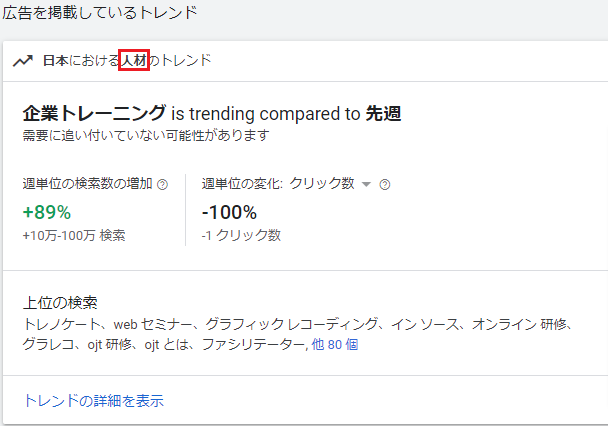
Task: Click the -1 クリック数 detail text
Action: click(241, 235)
